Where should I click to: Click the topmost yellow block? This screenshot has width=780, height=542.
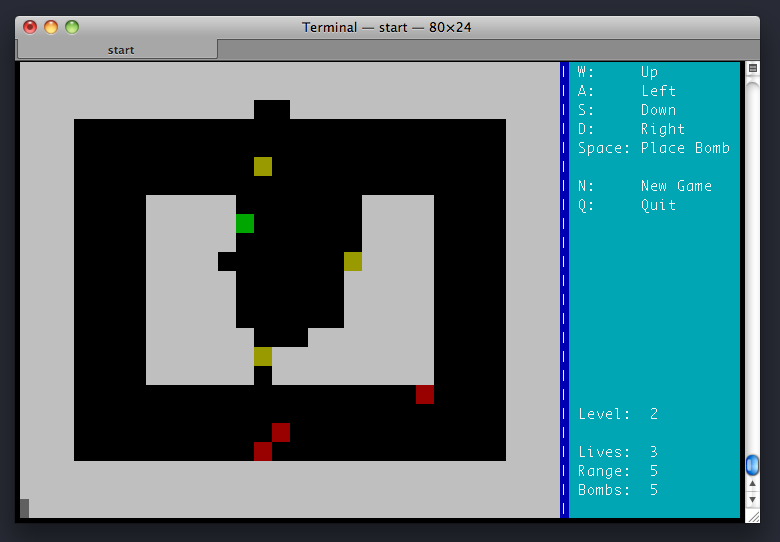[263, 166]
